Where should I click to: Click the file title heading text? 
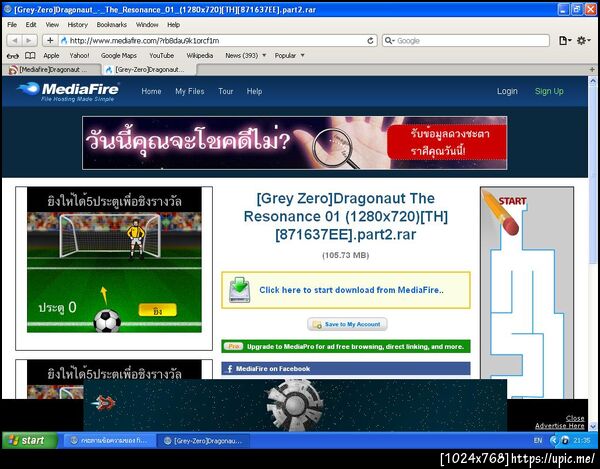pyautogui.click(x=346, y=217)
